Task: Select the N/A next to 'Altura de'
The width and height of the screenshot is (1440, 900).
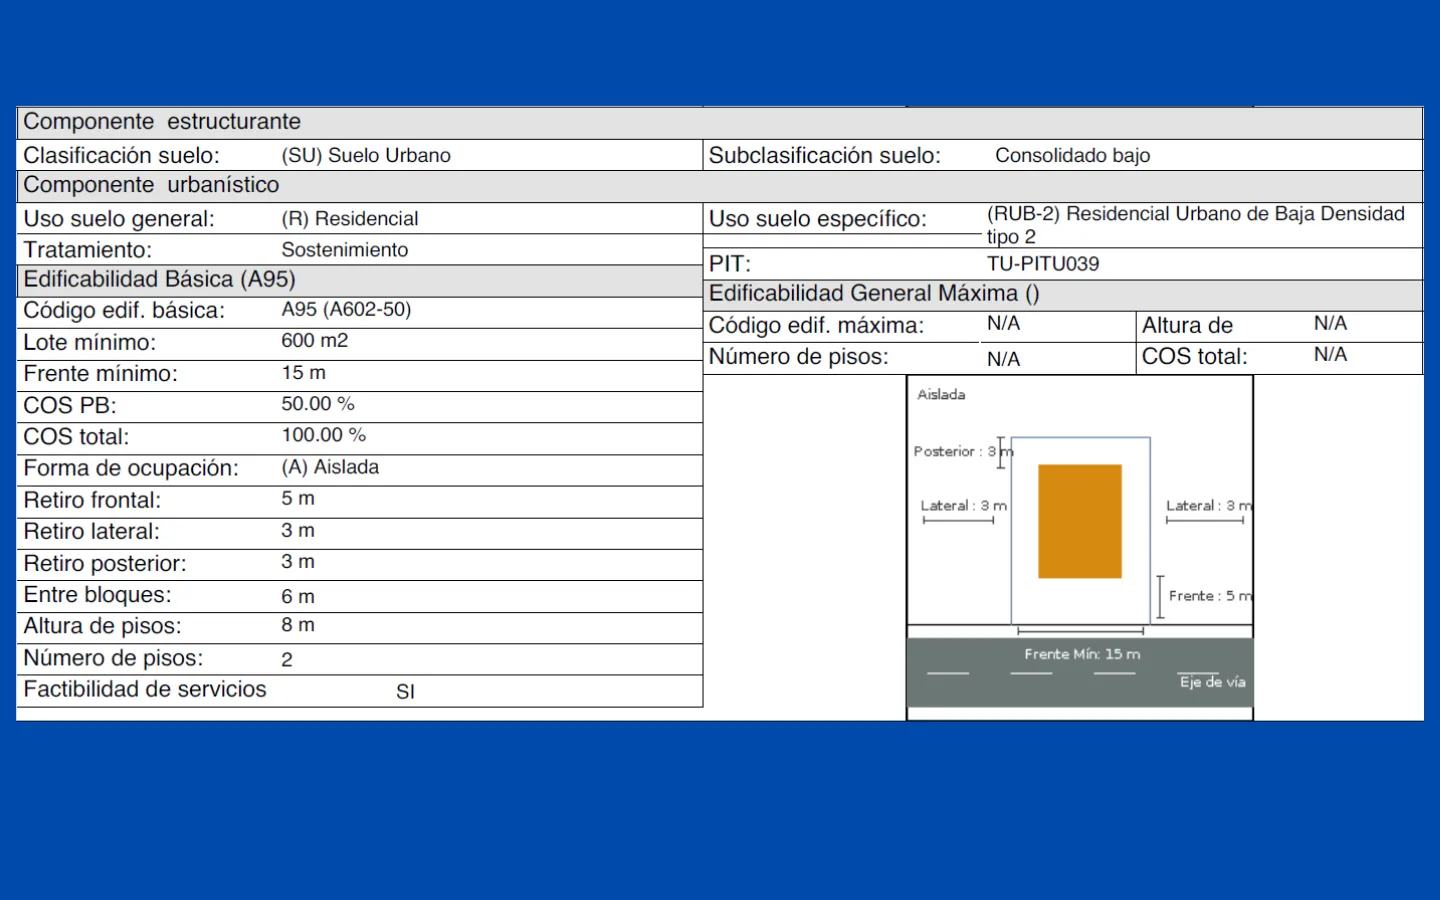Action: [1331, 323]
